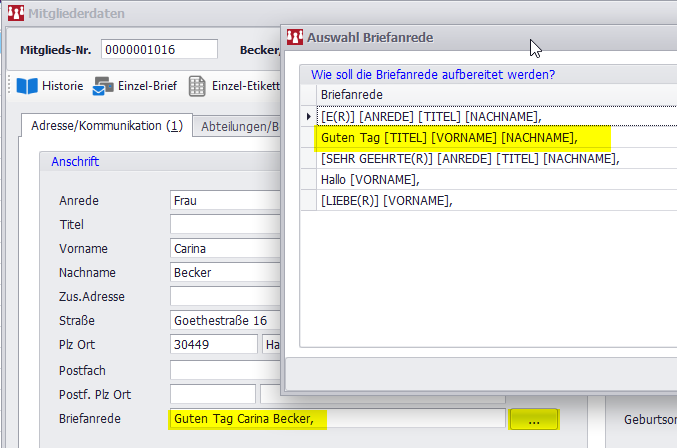The height and width of the screenshot is (448, 677).
Task: Click the Auswahl Briefanrede dialog title icon
Action: (295, 37)
